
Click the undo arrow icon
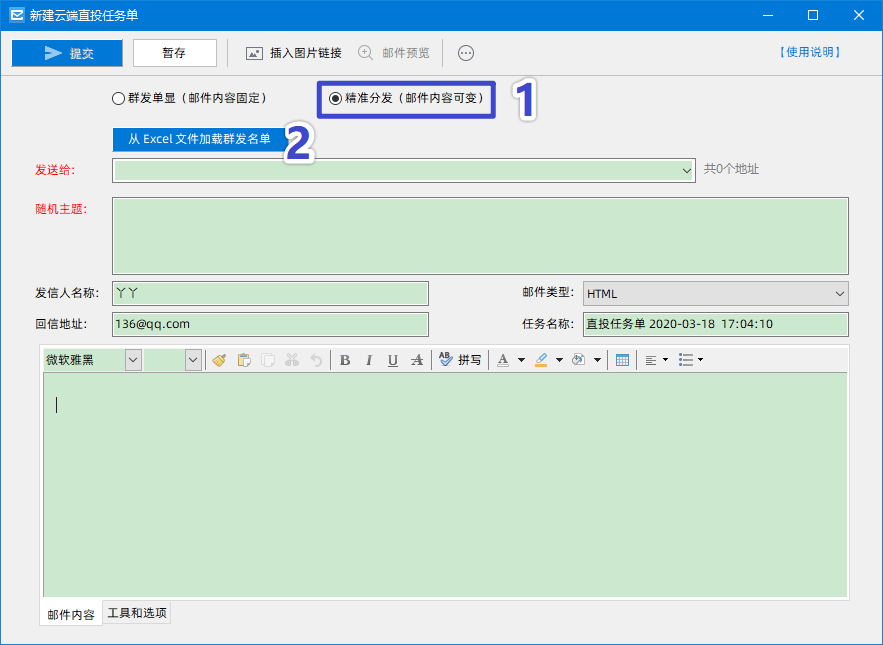coord(316,360)
